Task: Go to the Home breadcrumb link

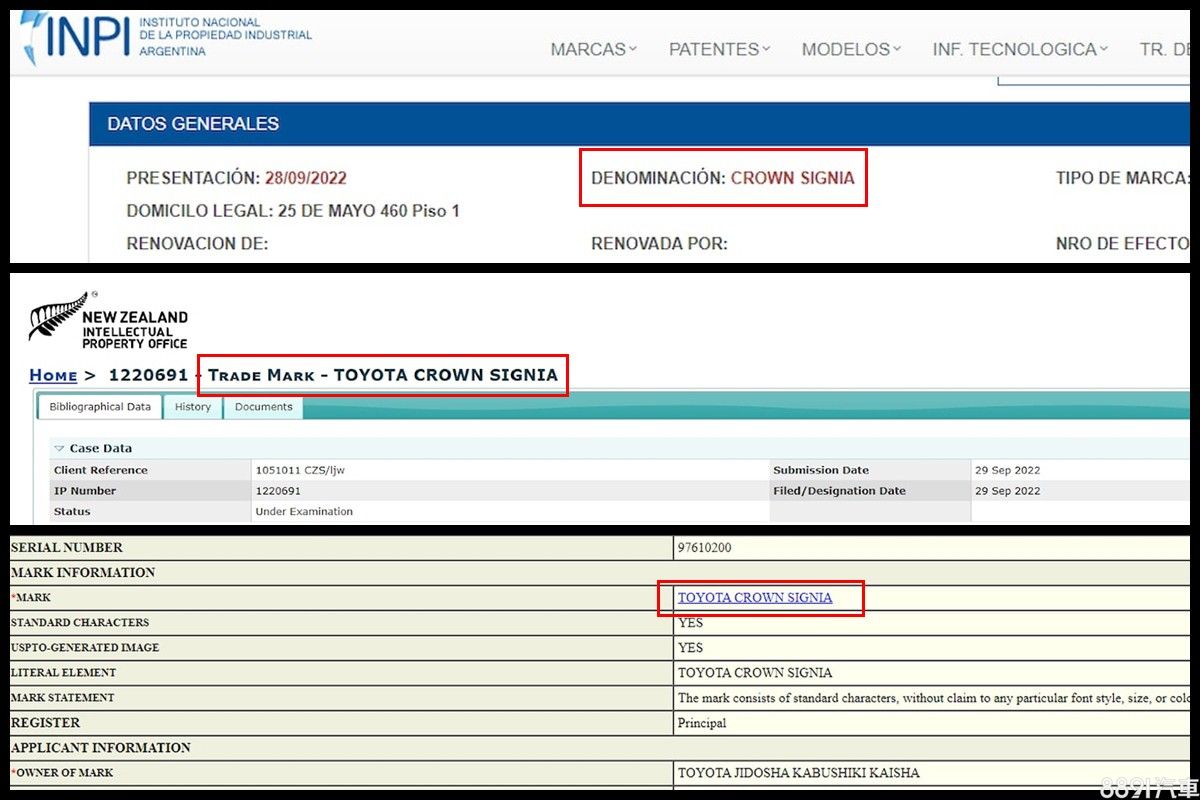Action: 53,375
